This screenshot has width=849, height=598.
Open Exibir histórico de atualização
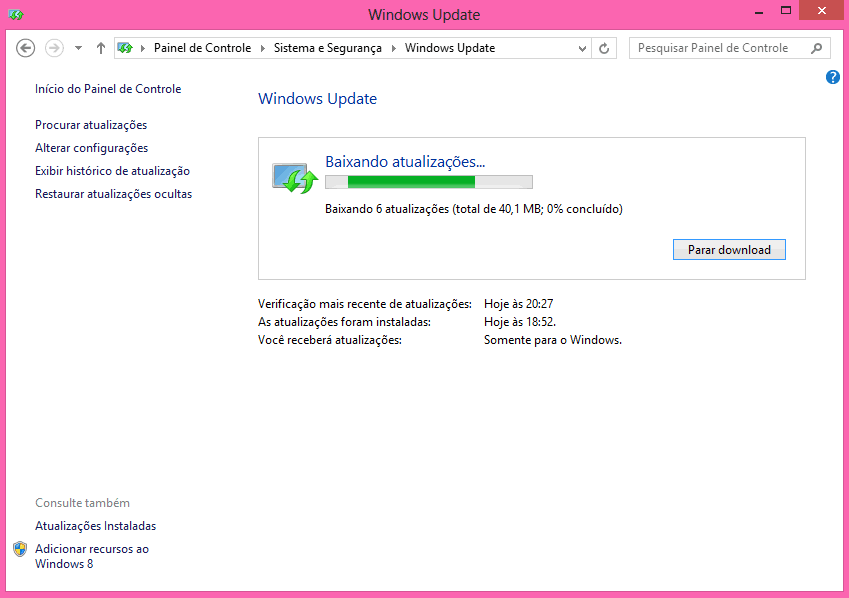112,171
